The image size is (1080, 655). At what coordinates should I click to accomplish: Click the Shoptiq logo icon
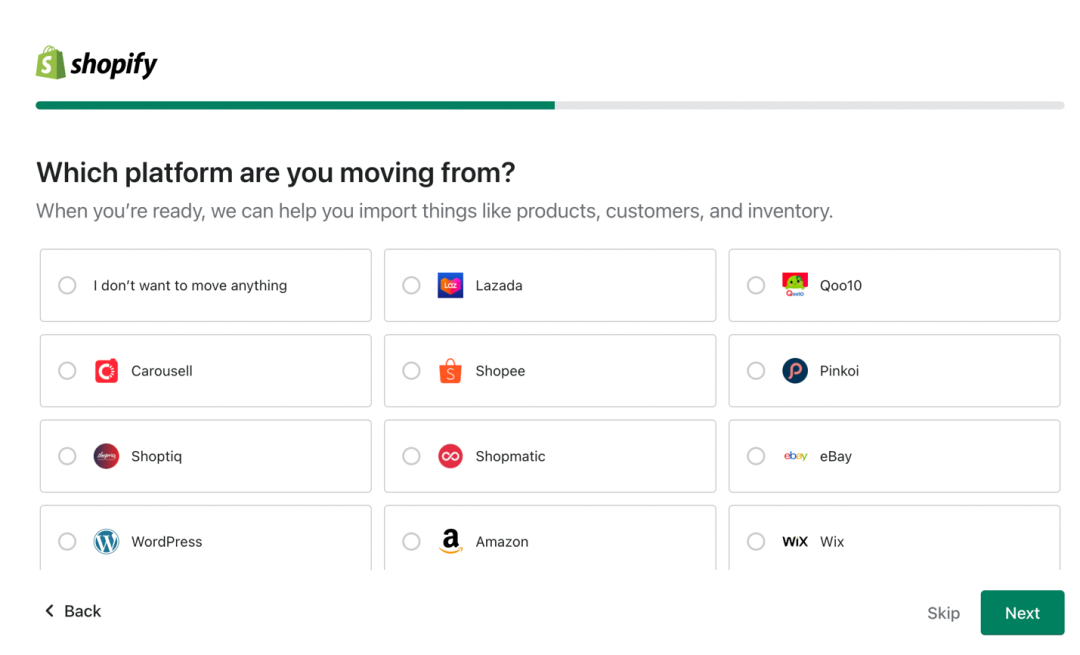pyautogui.click(x=107, y=456)
